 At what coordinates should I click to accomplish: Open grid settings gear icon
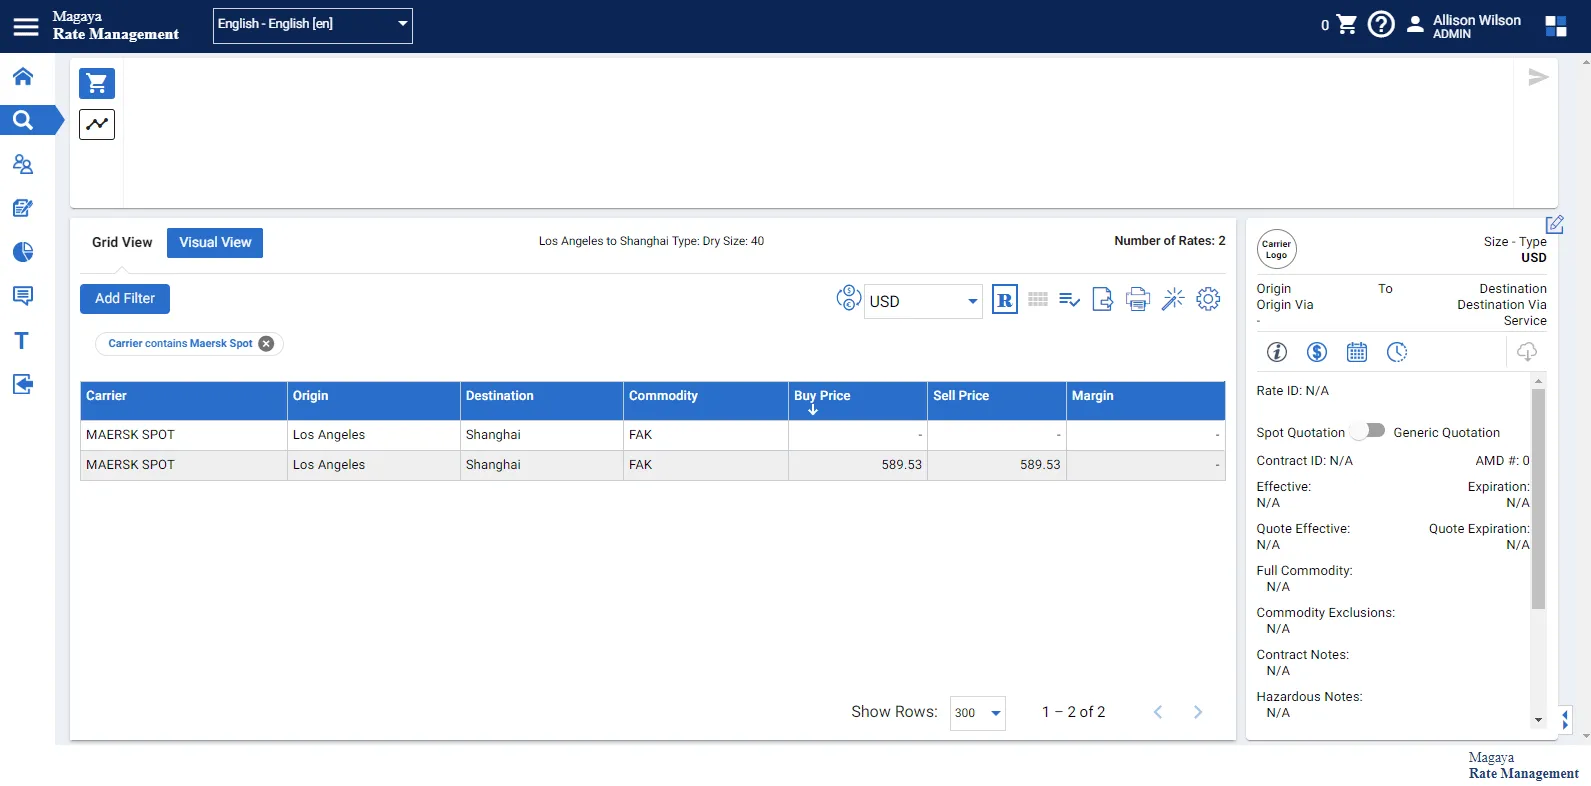(1208, 299)
